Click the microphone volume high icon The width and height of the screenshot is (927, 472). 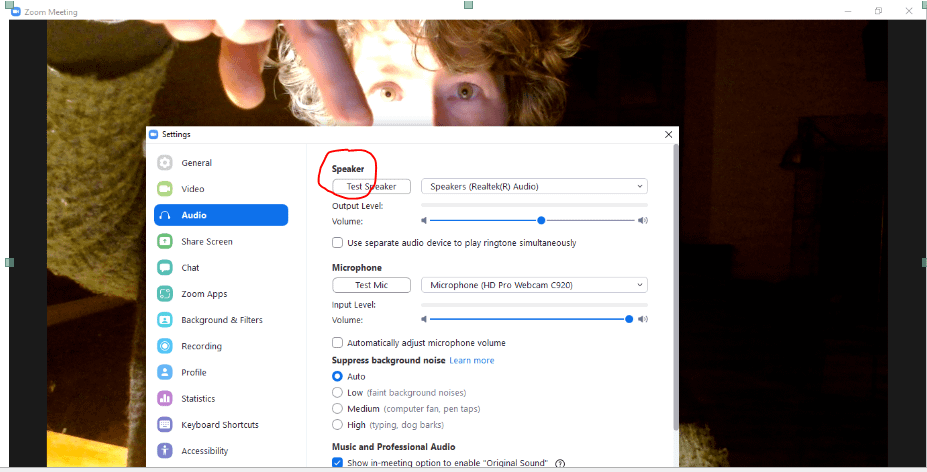[x=643, y=319]
